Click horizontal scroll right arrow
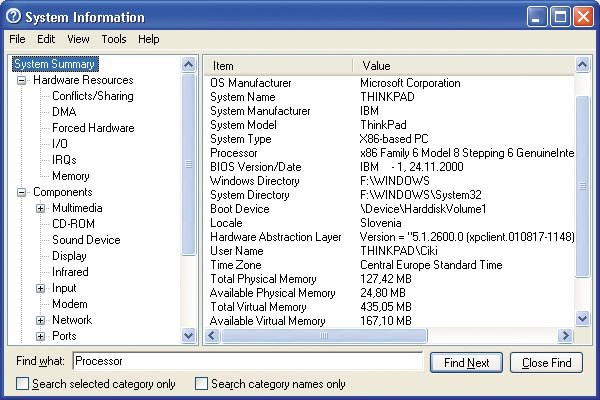The width and height of the screenshot is (600, 400). point(565,336)
